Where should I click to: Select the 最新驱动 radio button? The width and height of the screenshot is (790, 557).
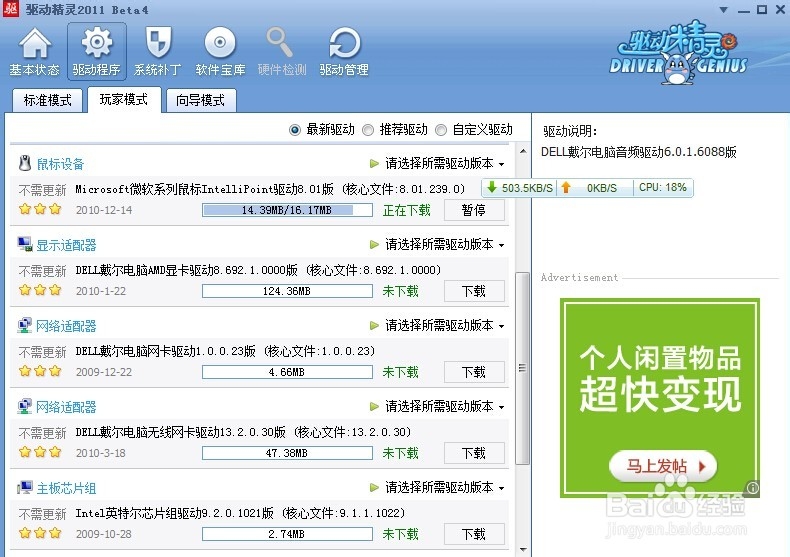(x=295, y=130)
